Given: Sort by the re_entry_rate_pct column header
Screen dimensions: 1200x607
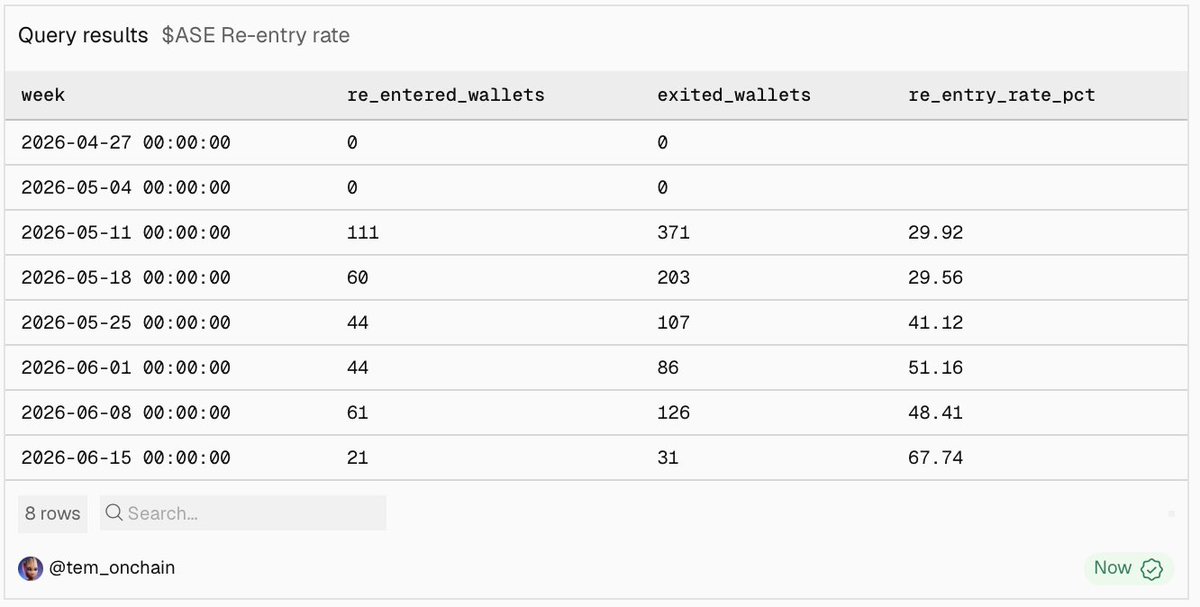Looking at the screenshot, I should point(1002,95).
